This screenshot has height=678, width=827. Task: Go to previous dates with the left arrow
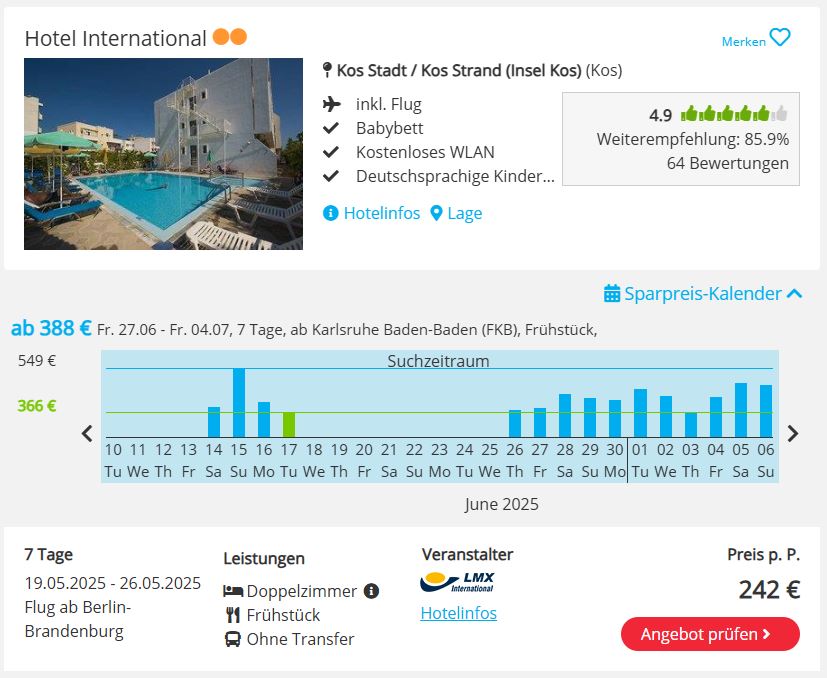coord(88,433)
